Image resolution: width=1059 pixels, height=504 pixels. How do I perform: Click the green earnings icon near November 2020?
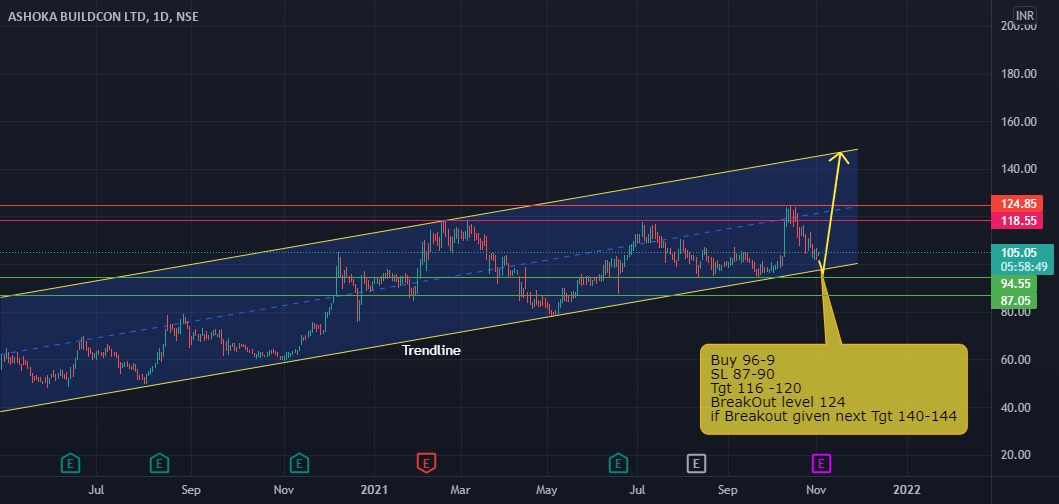[x=300, y=463]
